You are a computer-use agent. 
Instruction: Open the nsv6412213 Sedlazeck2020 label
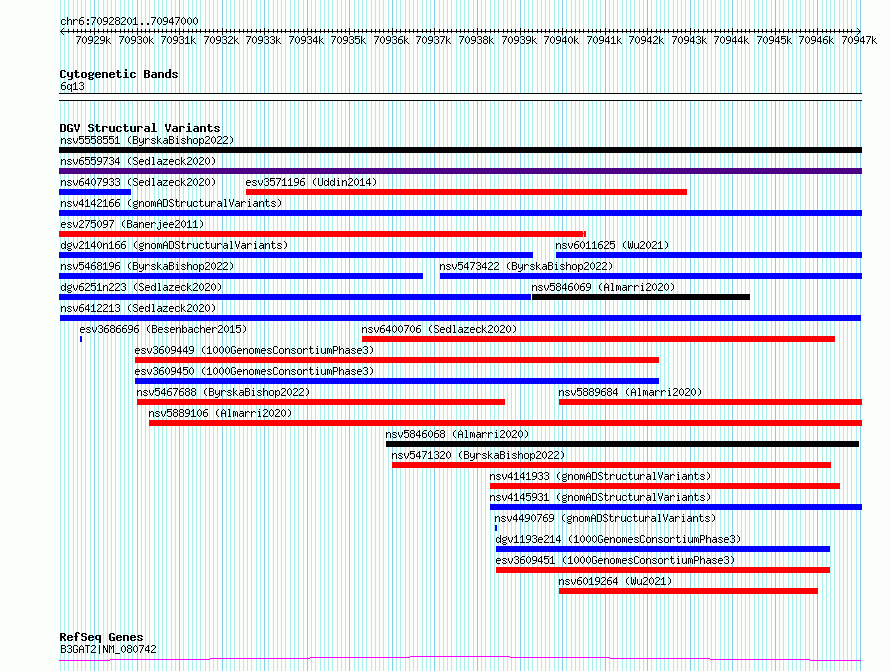(x=138, y=308)
